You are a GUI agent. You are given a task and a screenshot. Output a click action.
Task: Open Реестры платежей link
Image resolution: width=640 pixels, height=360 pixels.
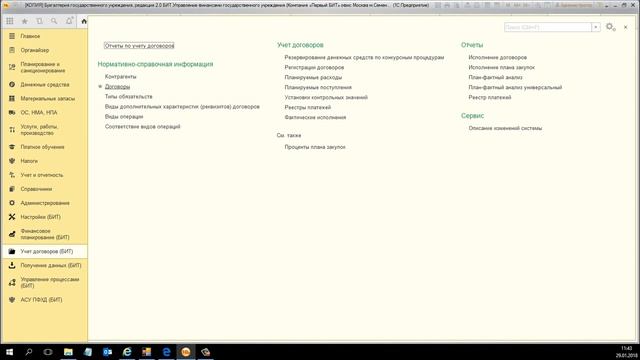(308, 107)
